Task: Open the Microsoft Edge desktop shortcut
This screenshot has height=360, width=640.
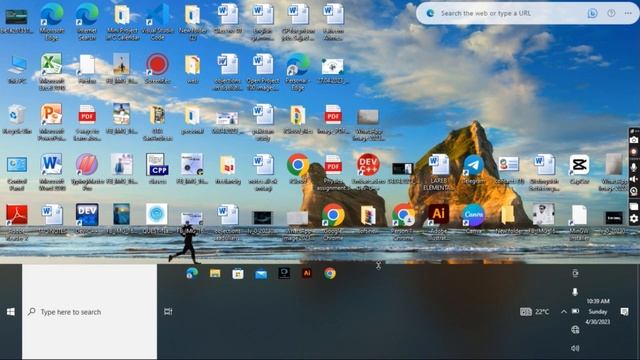Action: tap(52, 21)
